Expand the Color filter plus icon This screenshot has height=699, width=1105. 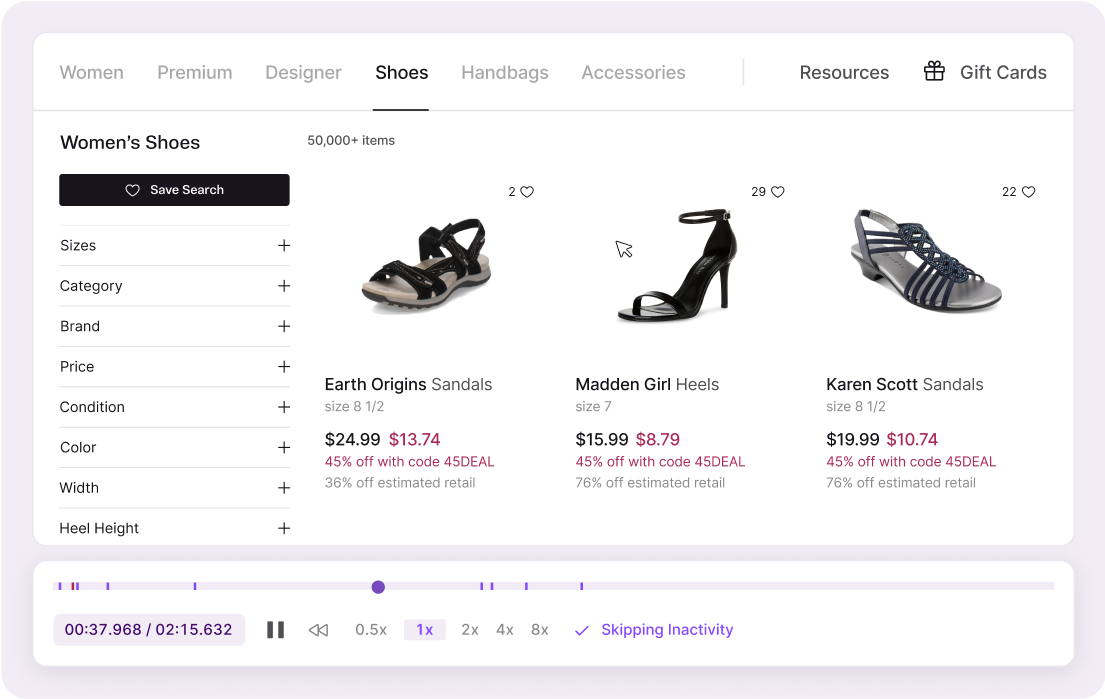click(284, 448)
